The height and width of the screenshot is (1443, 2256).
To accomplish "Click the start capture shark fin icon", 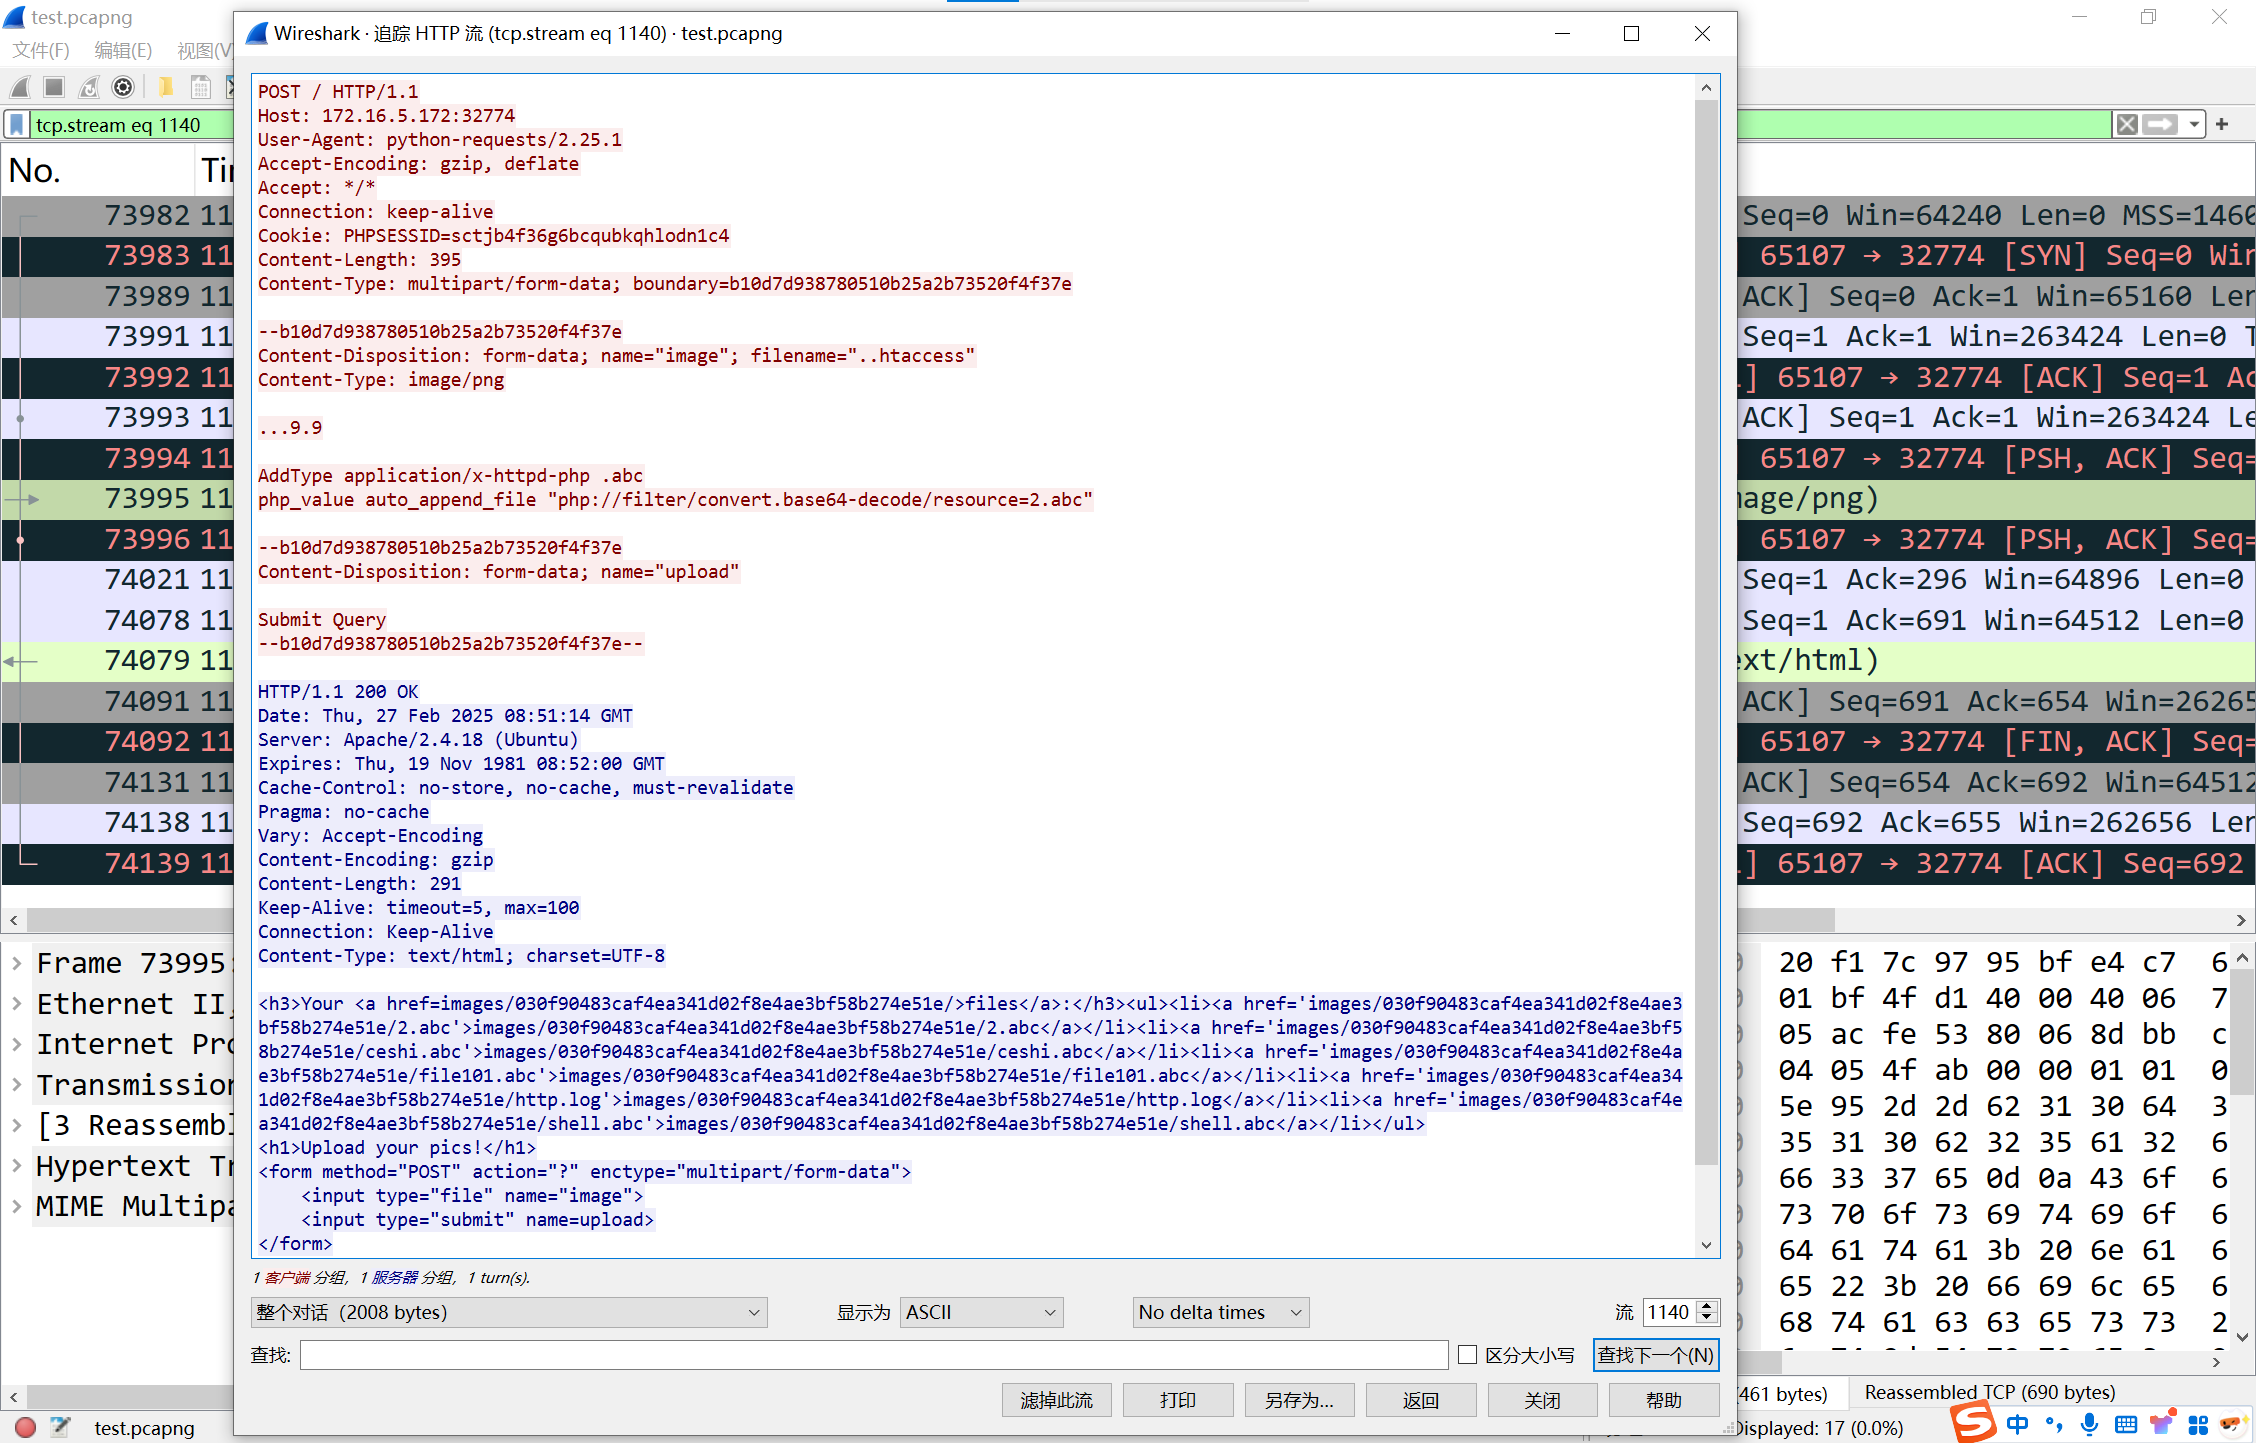I will 20,88.
